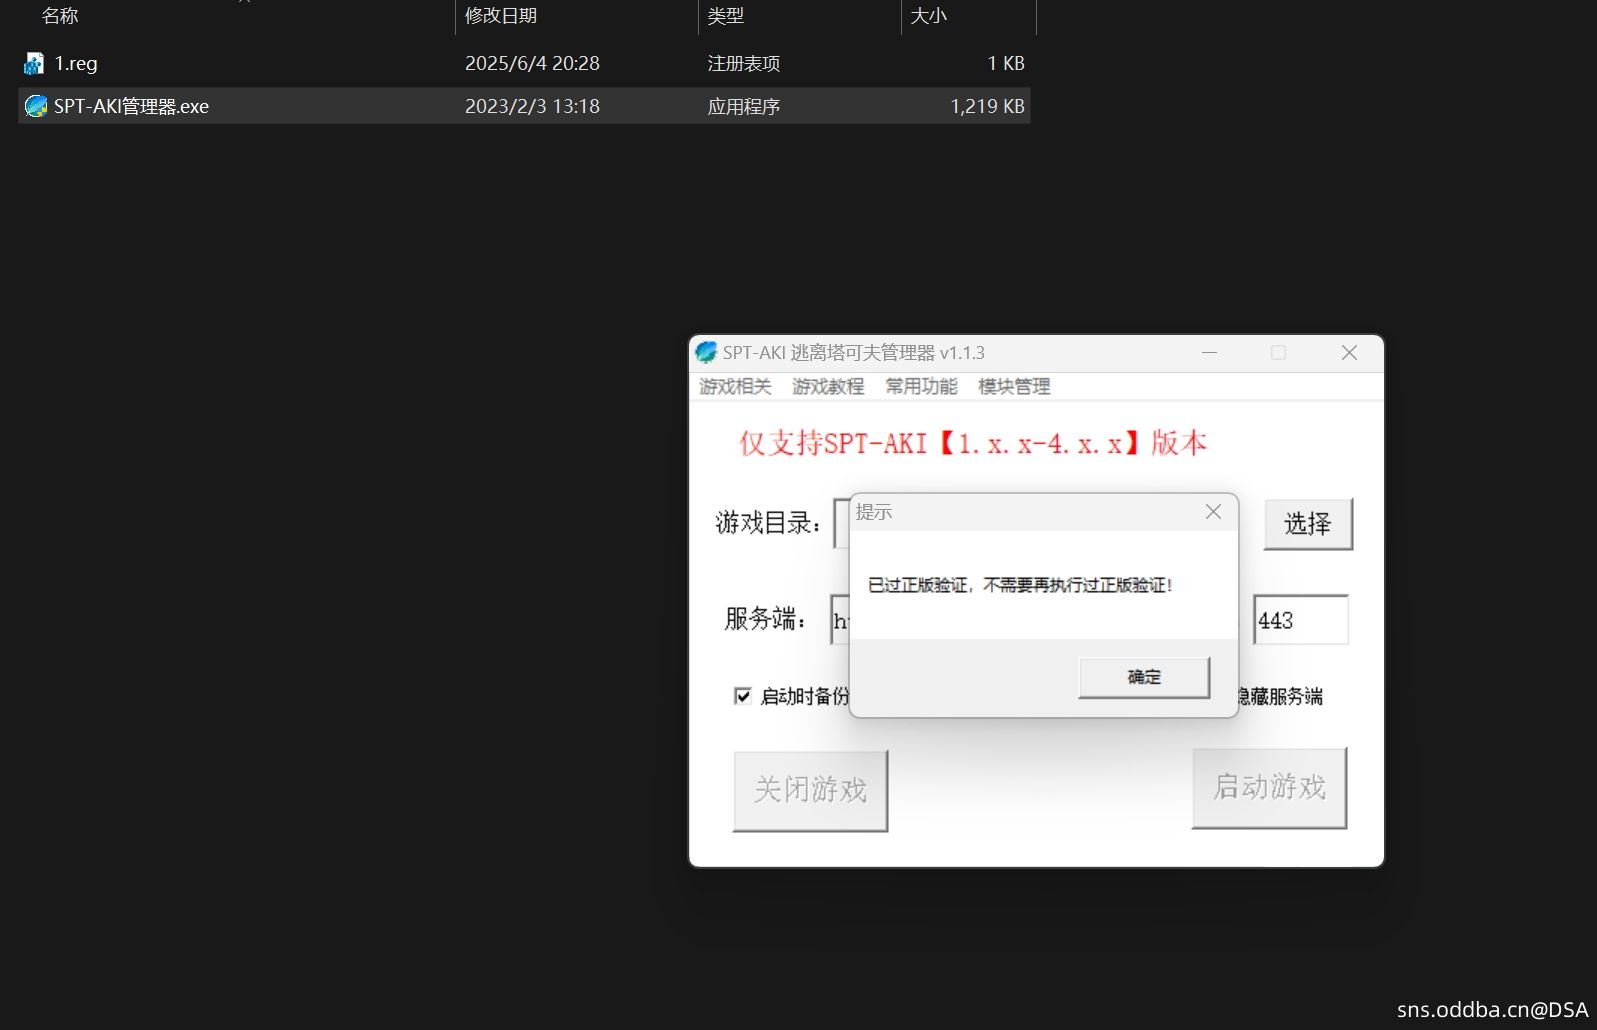Confirm the 提示 dialog with 确定
Viewport: 1597px width, 1030px height.
tap(1144, 677)
